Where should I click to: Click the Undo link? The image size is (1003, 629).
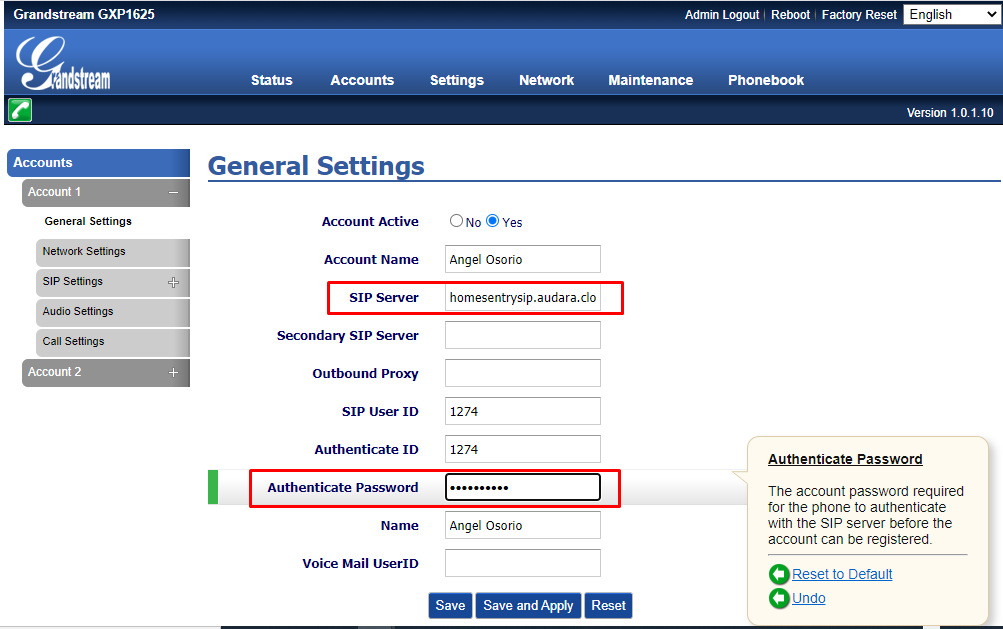click(809, 598)
